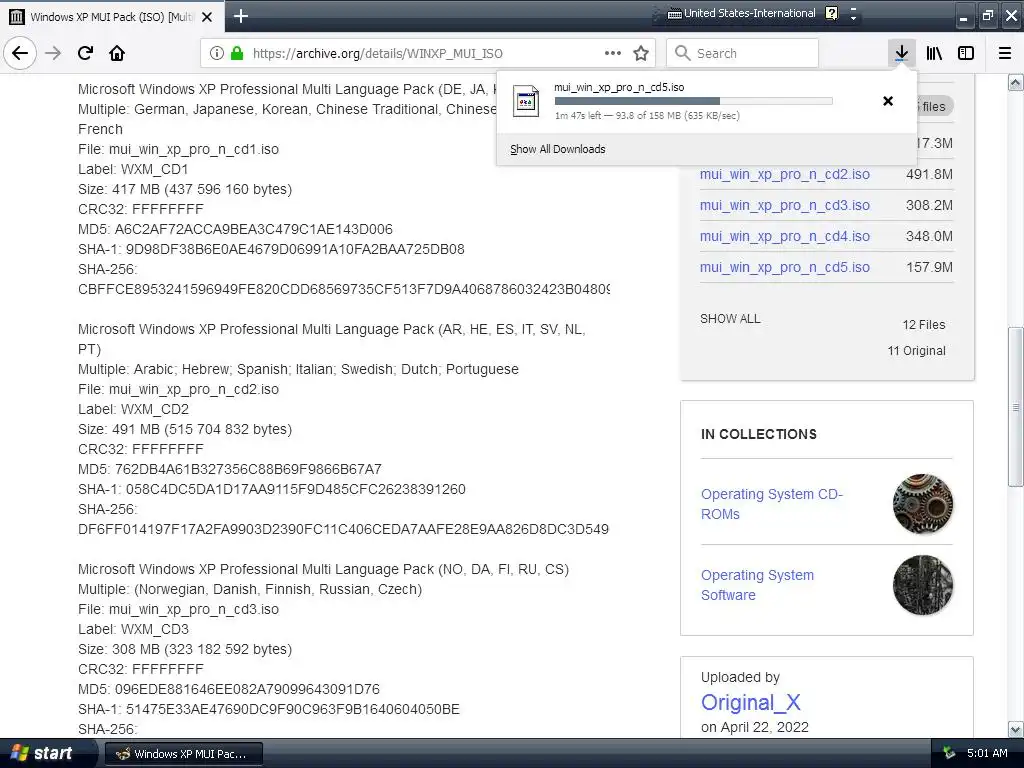Click 'Label: WXM_CD2' text
The image size is (1024, 768).
pos(133,409)
